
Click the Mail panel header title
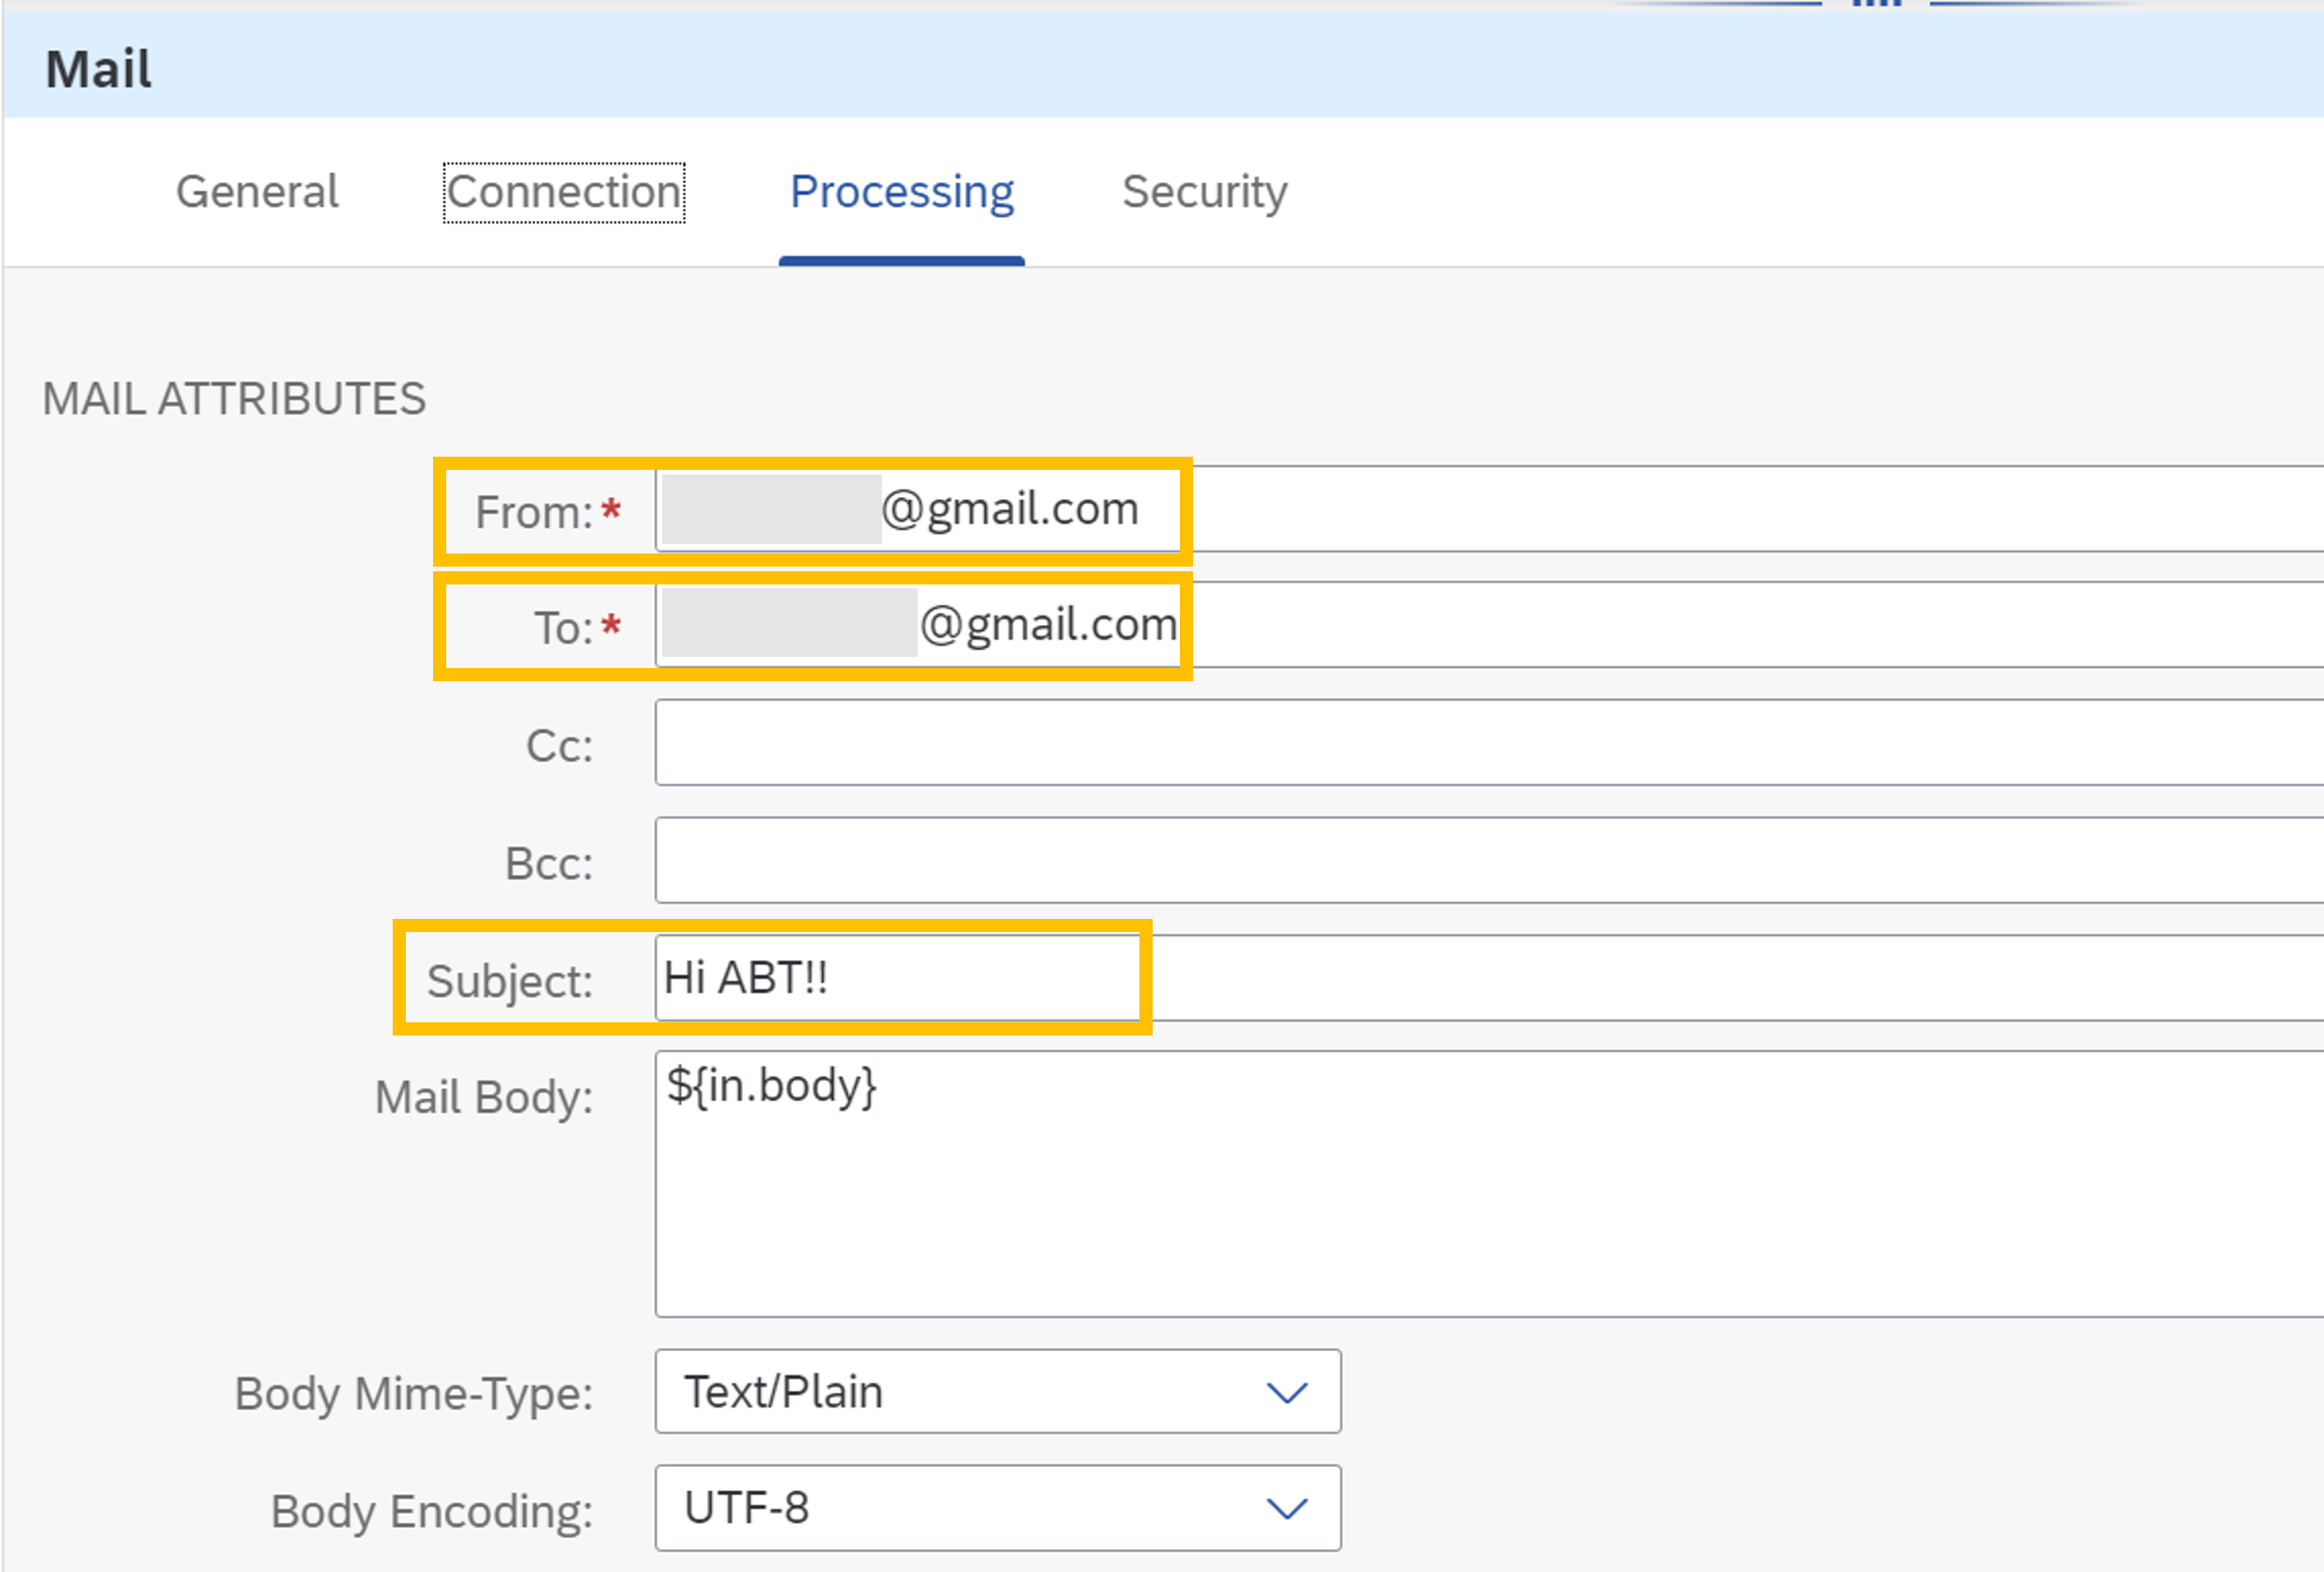point(99,70)
